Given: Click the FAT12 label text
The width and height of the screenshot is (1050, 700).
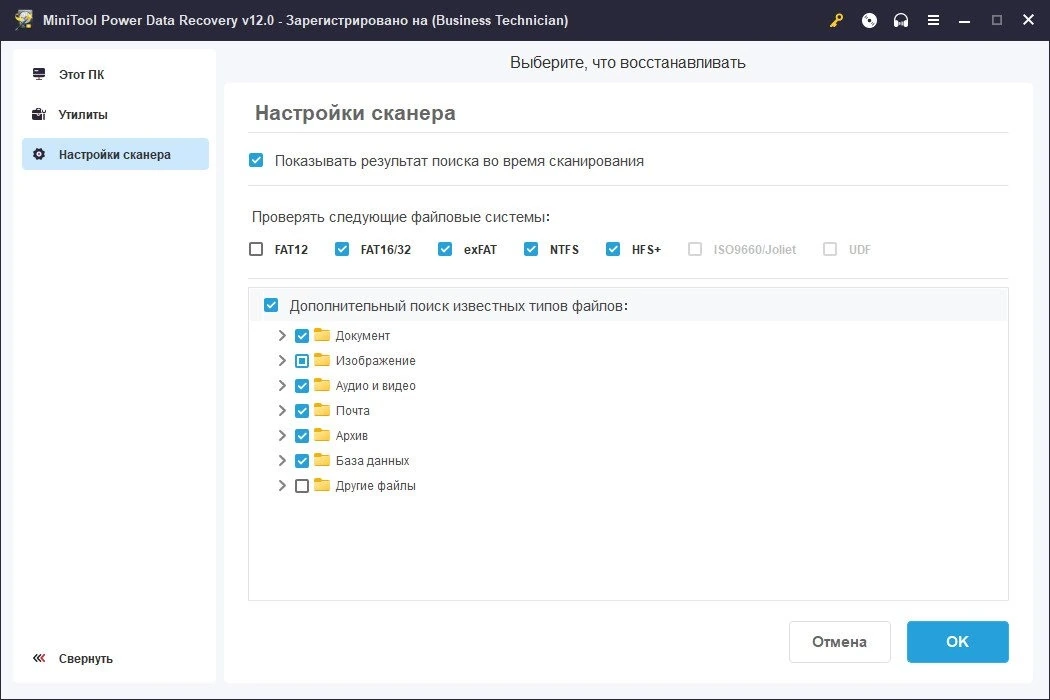Looking at the screenshot, I should pyautogui.click(x=291, y=250).
